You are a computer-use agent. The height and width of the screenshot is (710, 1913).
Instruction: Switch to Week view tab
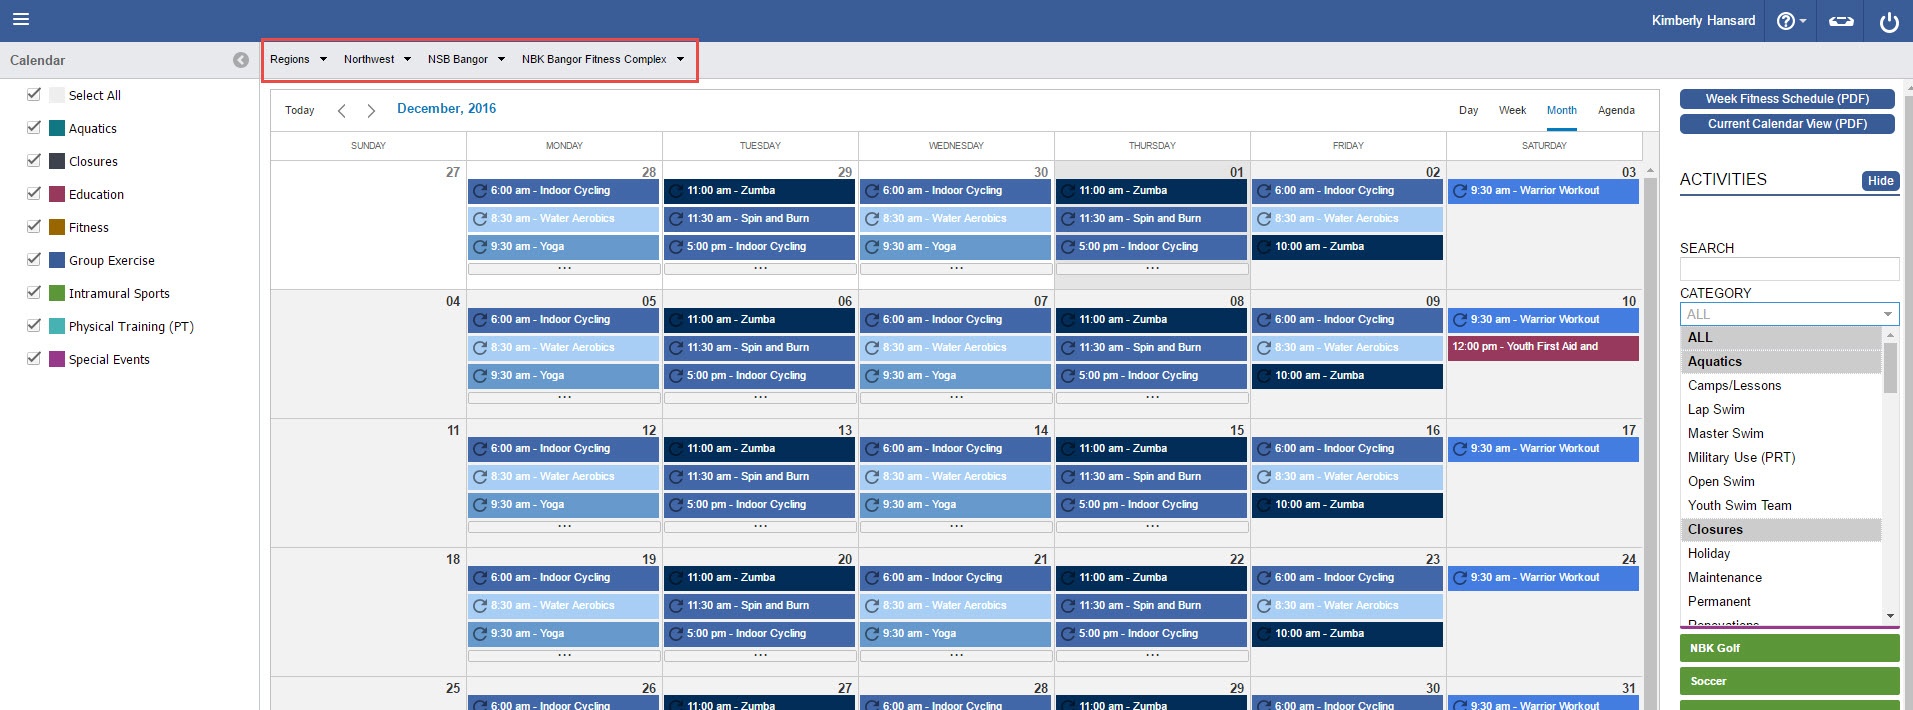coord(1512,110)
